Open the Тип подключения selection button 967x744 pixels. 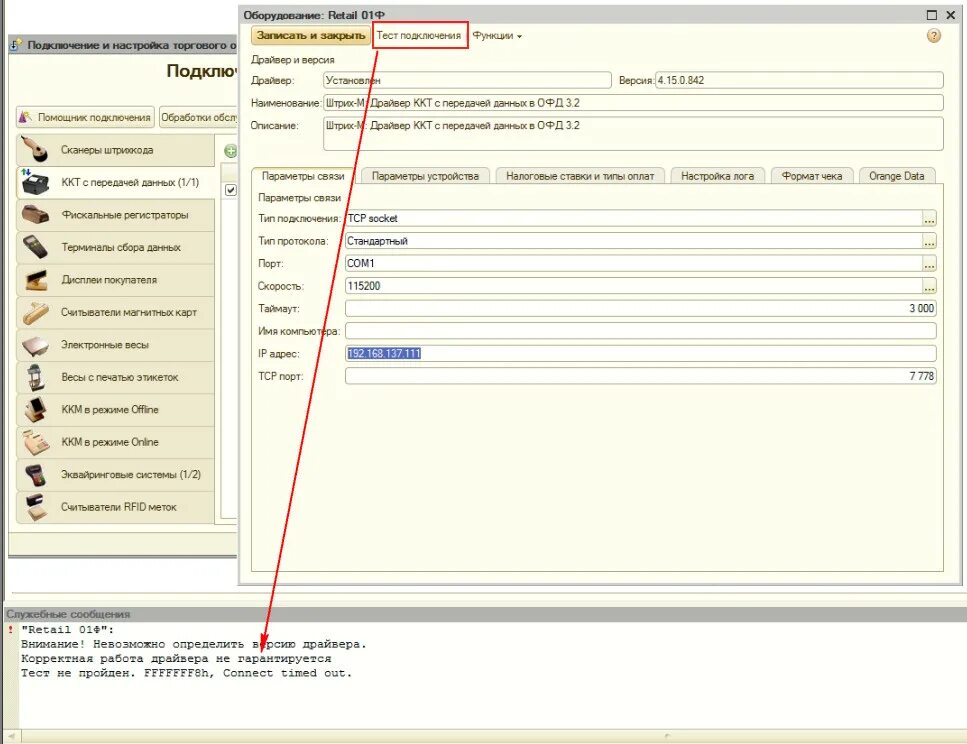point(929,218)
